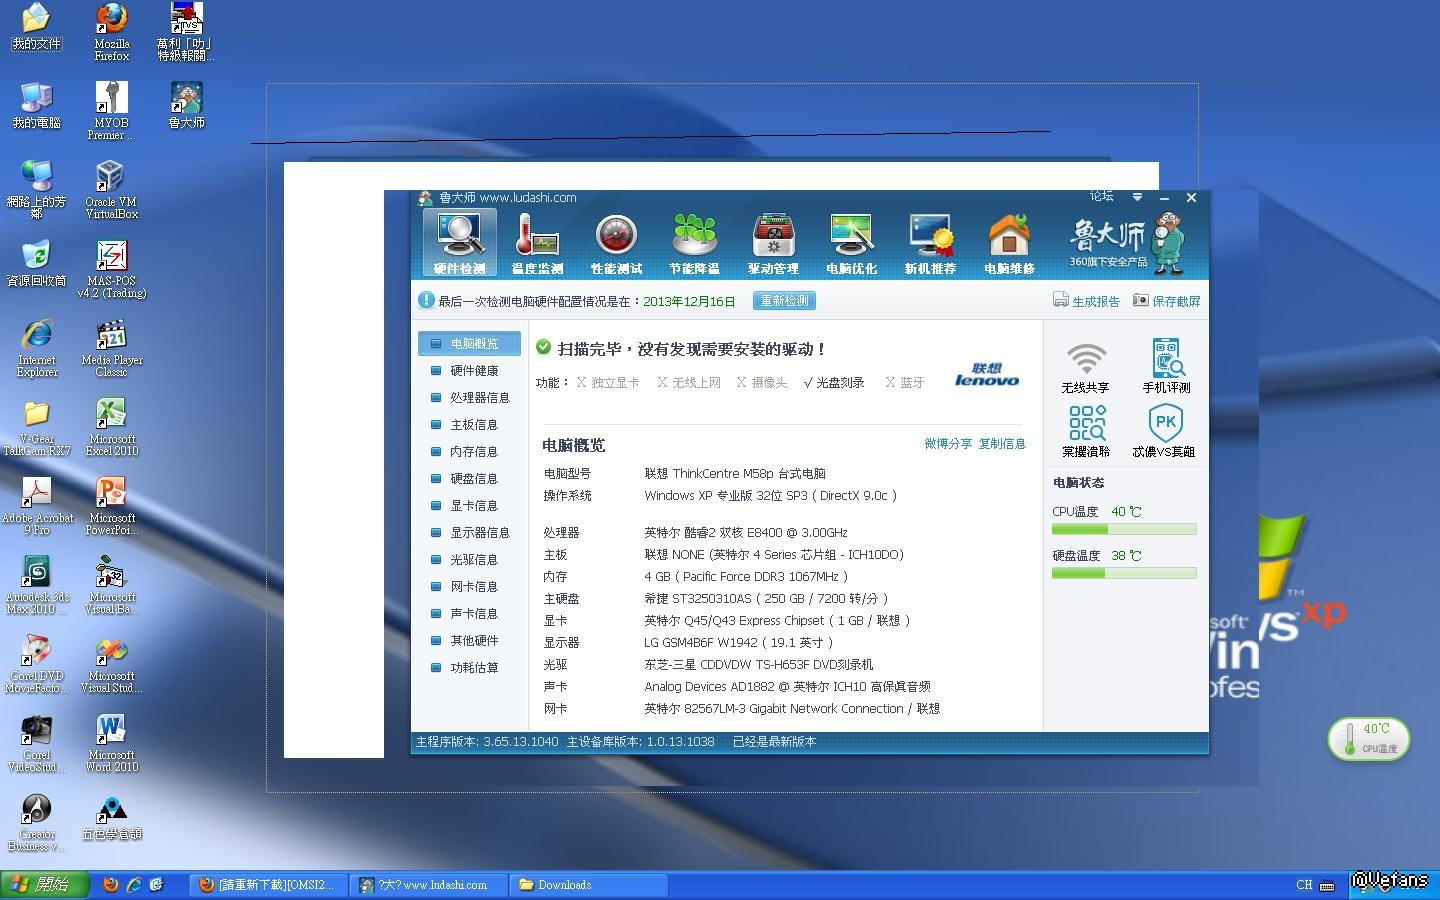Open the title bar dropdown menu arrow
Screen dimensions: 1440x900
tap(1137, 197)
